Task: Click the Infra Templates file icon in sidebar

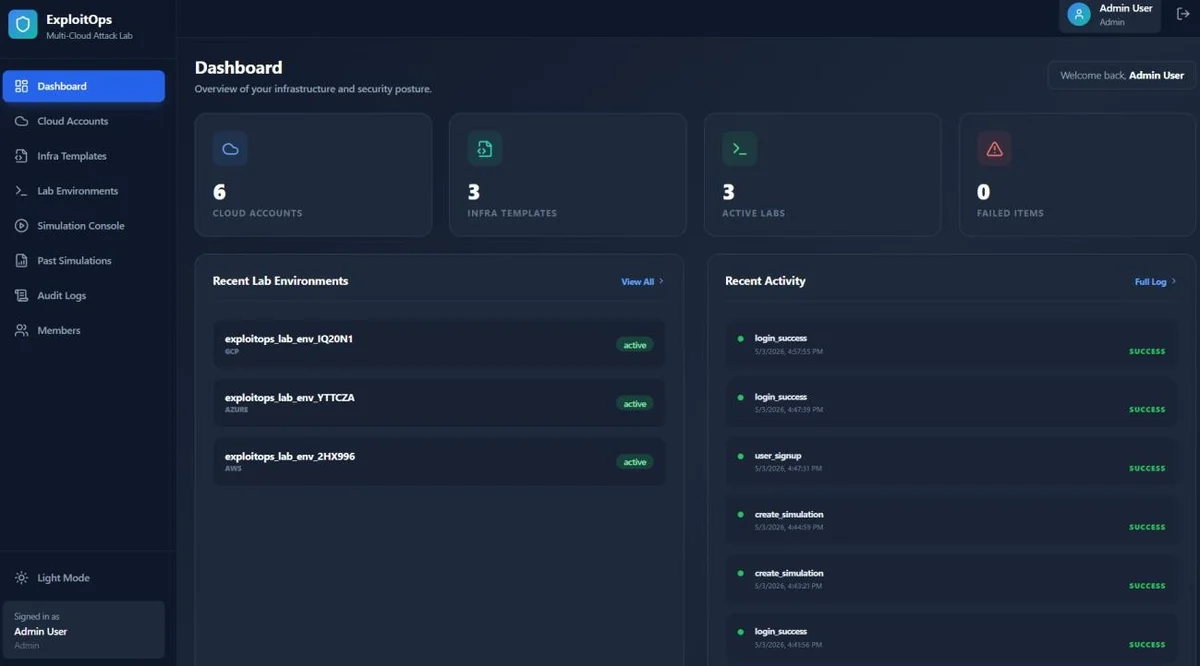Action: tap(22, 156)
